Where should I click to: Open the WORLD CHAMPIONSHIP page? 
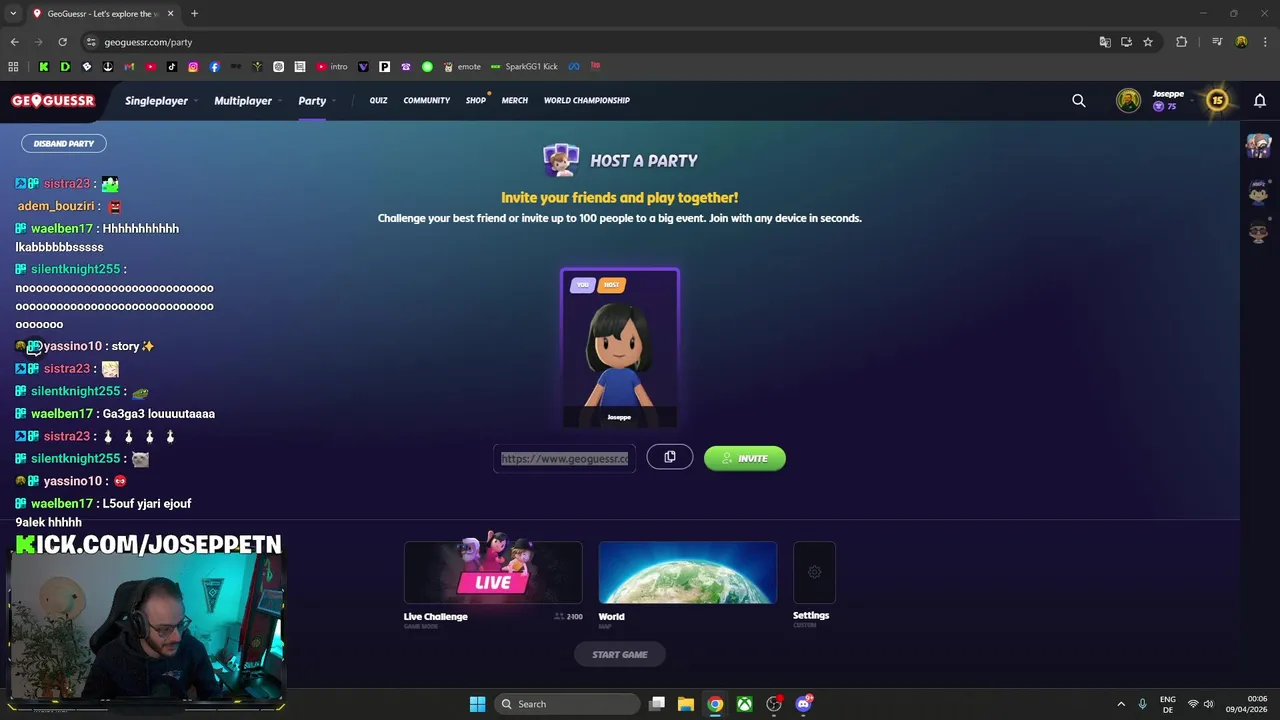tap(587, 100)
